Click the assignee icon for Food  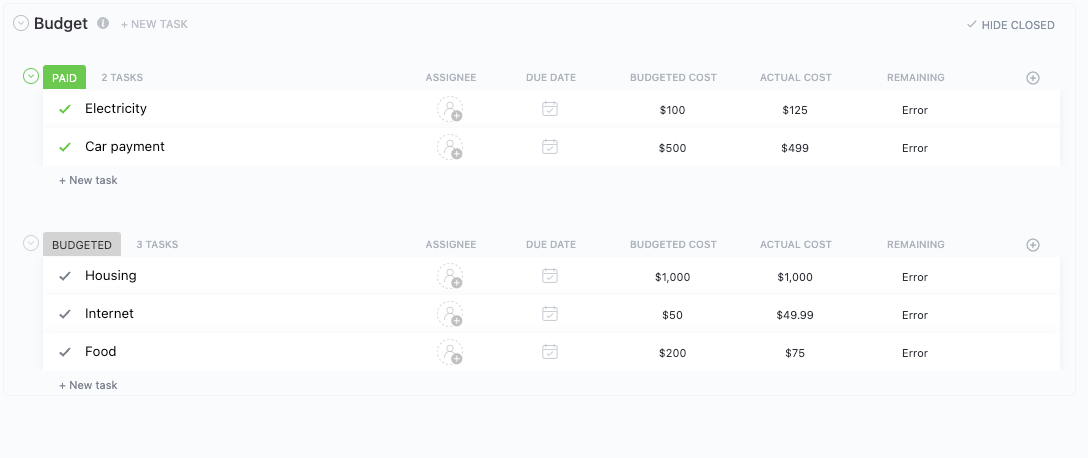tap(450, 353)
